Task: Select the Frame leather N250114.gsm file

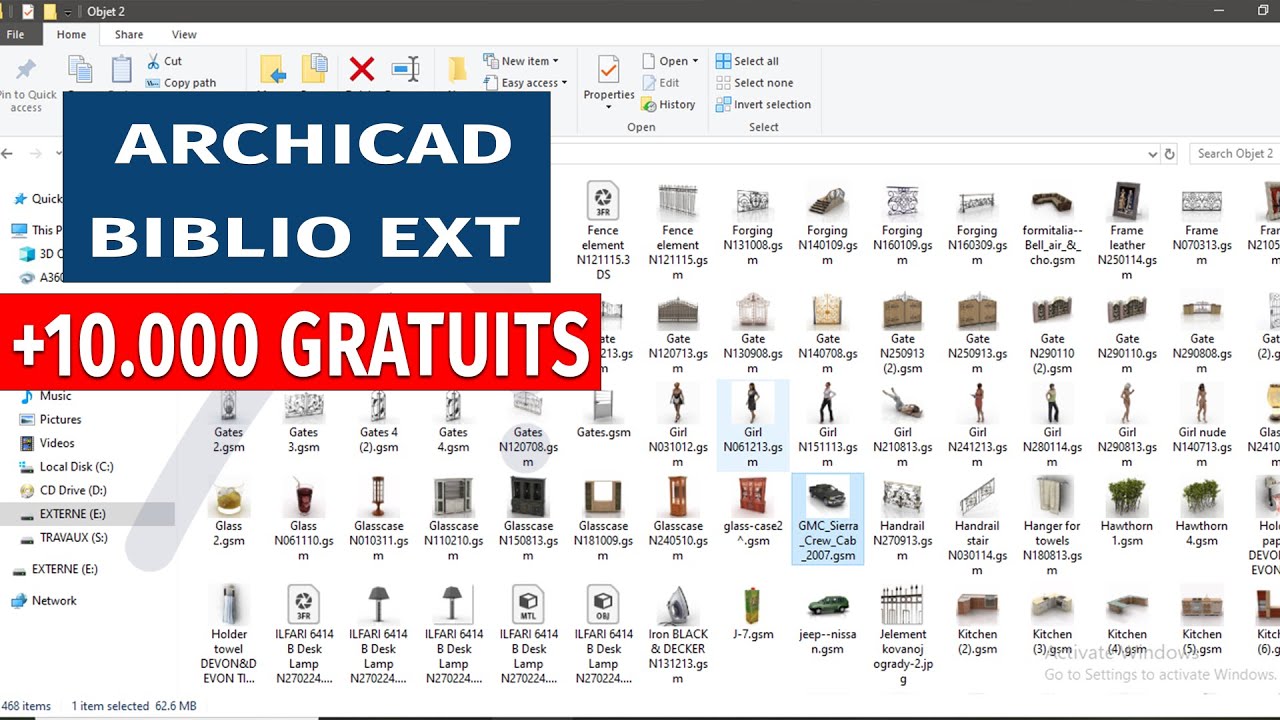Action: pos(1127,230)
